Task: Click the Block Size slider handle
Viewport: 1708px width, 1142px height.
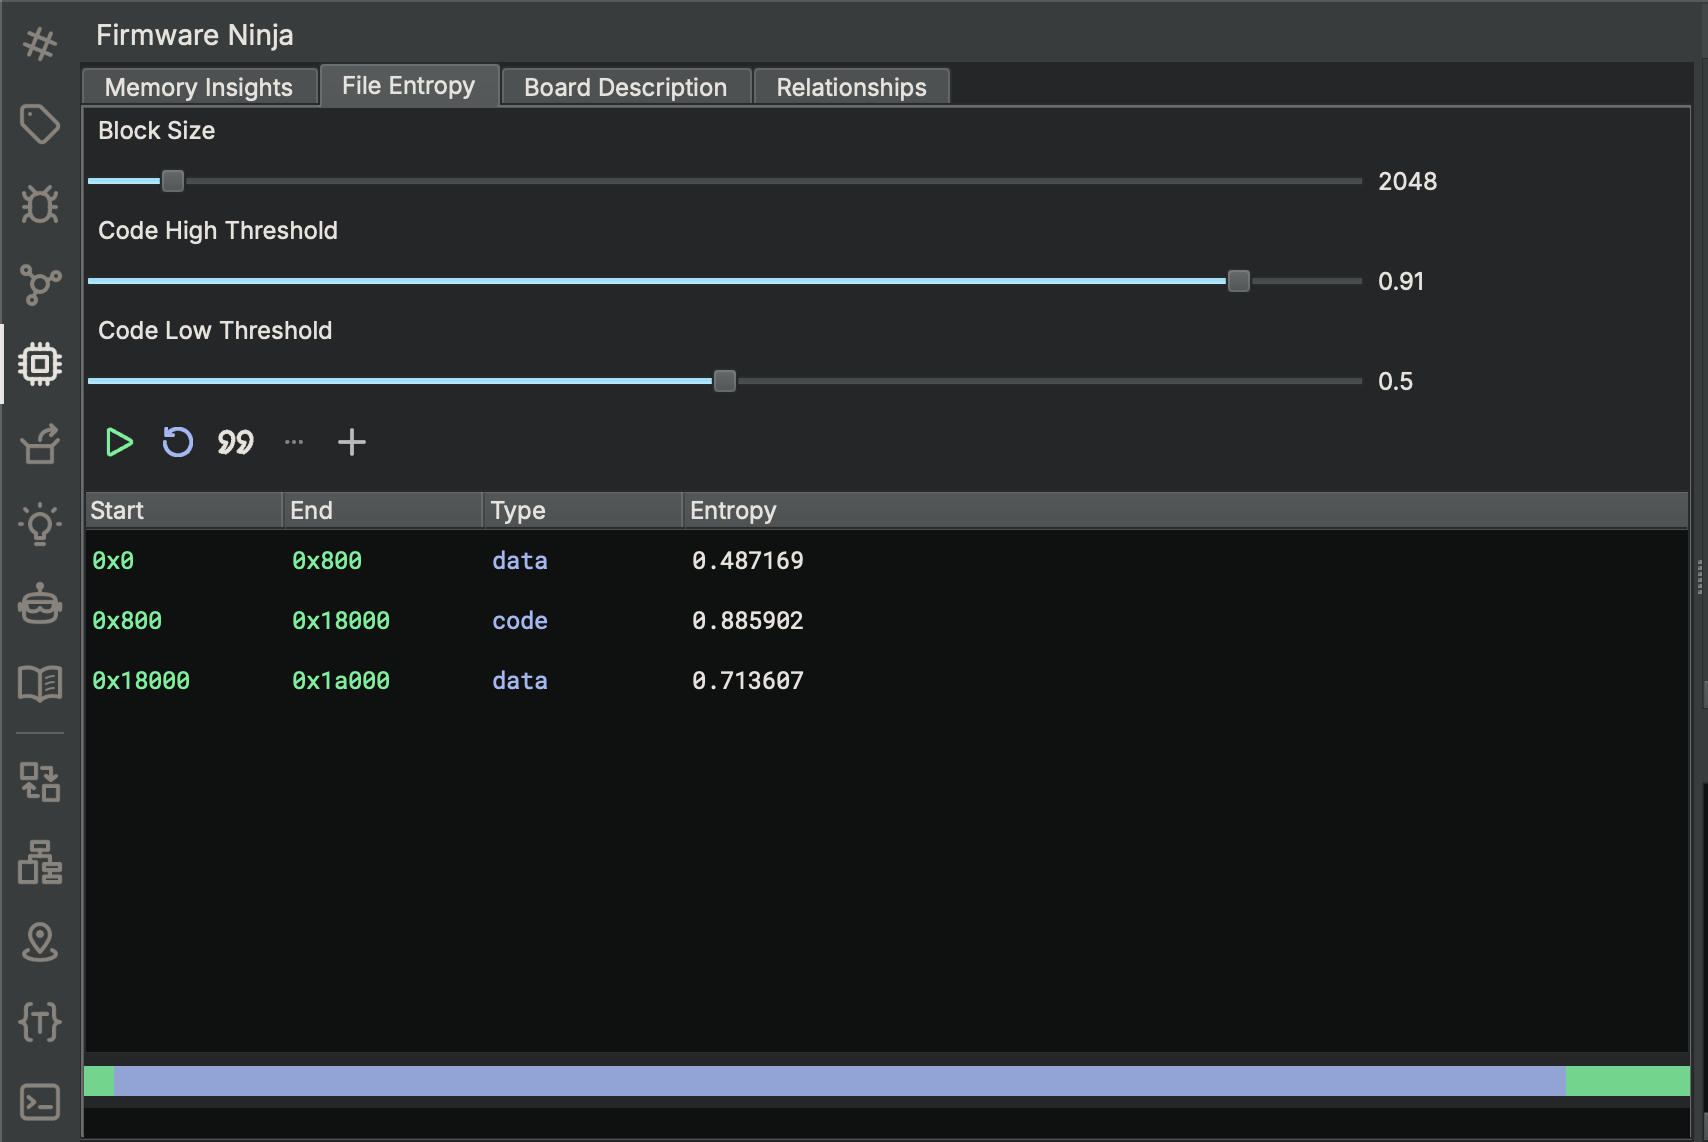Action: [173, 181]
